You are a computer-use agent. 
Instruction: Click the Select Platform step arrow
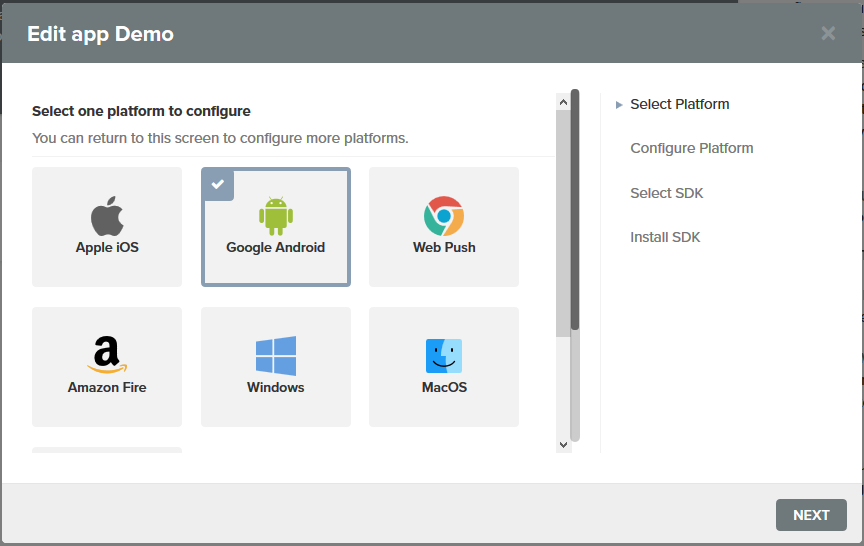tap(619, 105)
